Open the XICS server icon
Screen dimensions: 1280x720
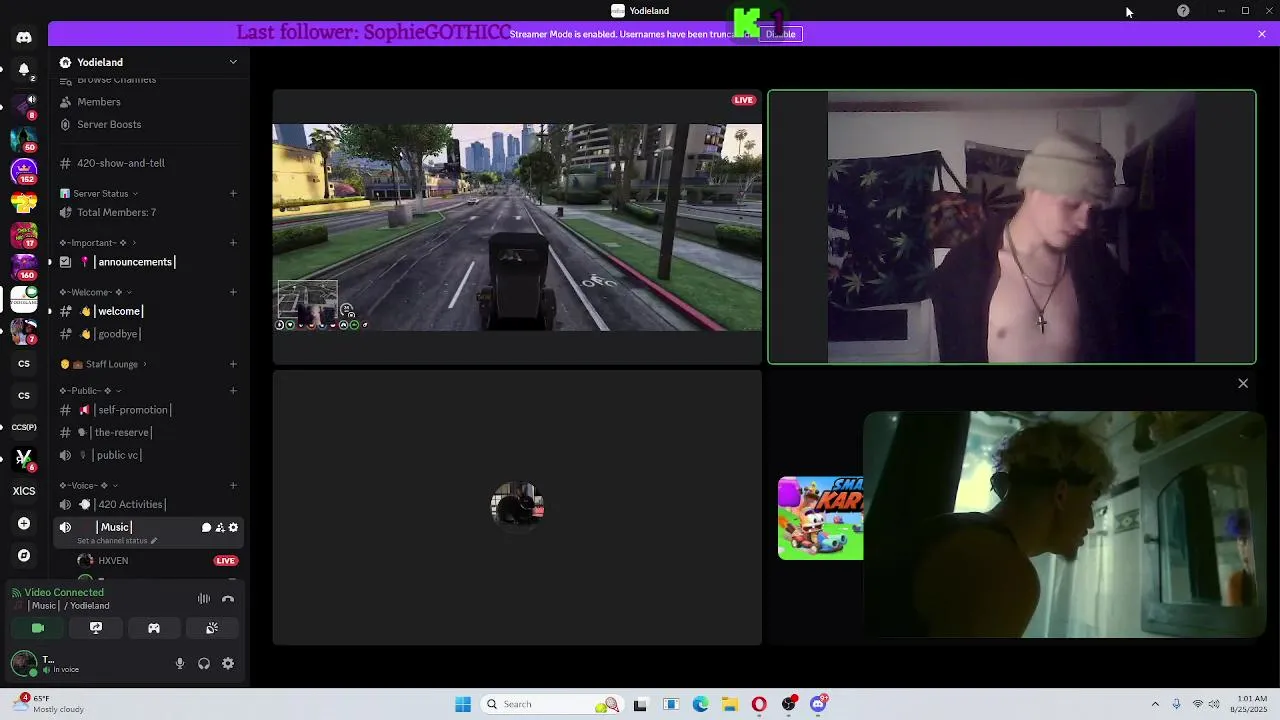click(x=24, y=491)
